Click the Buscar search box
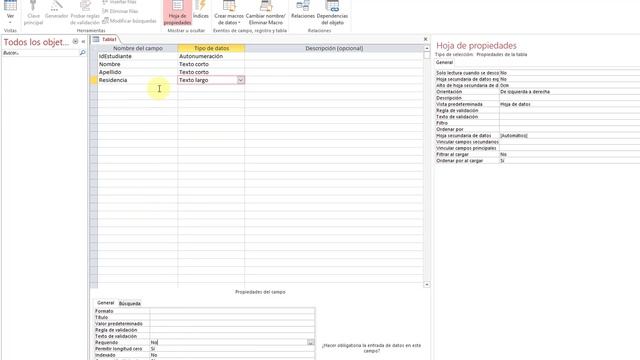Viewport: 640px width, 360px height. pyautogui.click(x=40, y=53)
